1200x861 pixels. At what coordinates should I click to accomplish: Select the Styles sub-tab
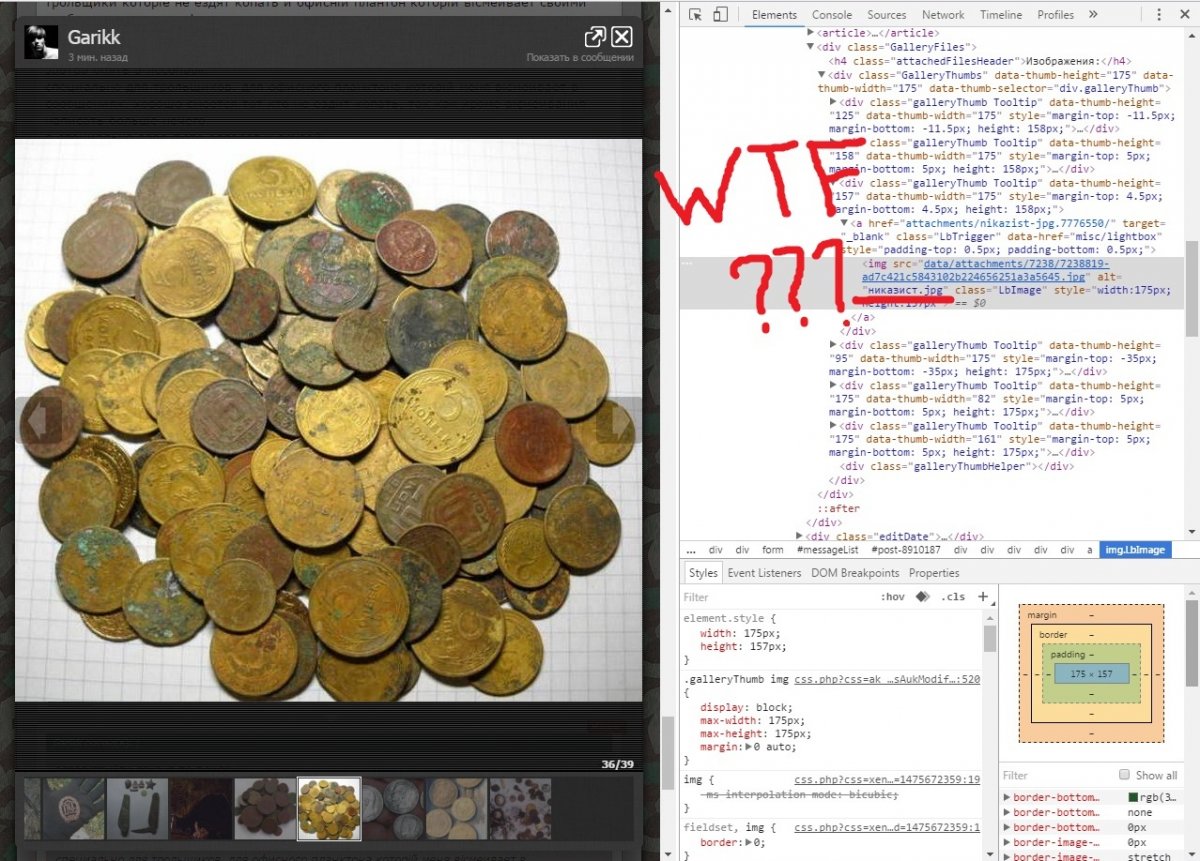pos(703,573)
